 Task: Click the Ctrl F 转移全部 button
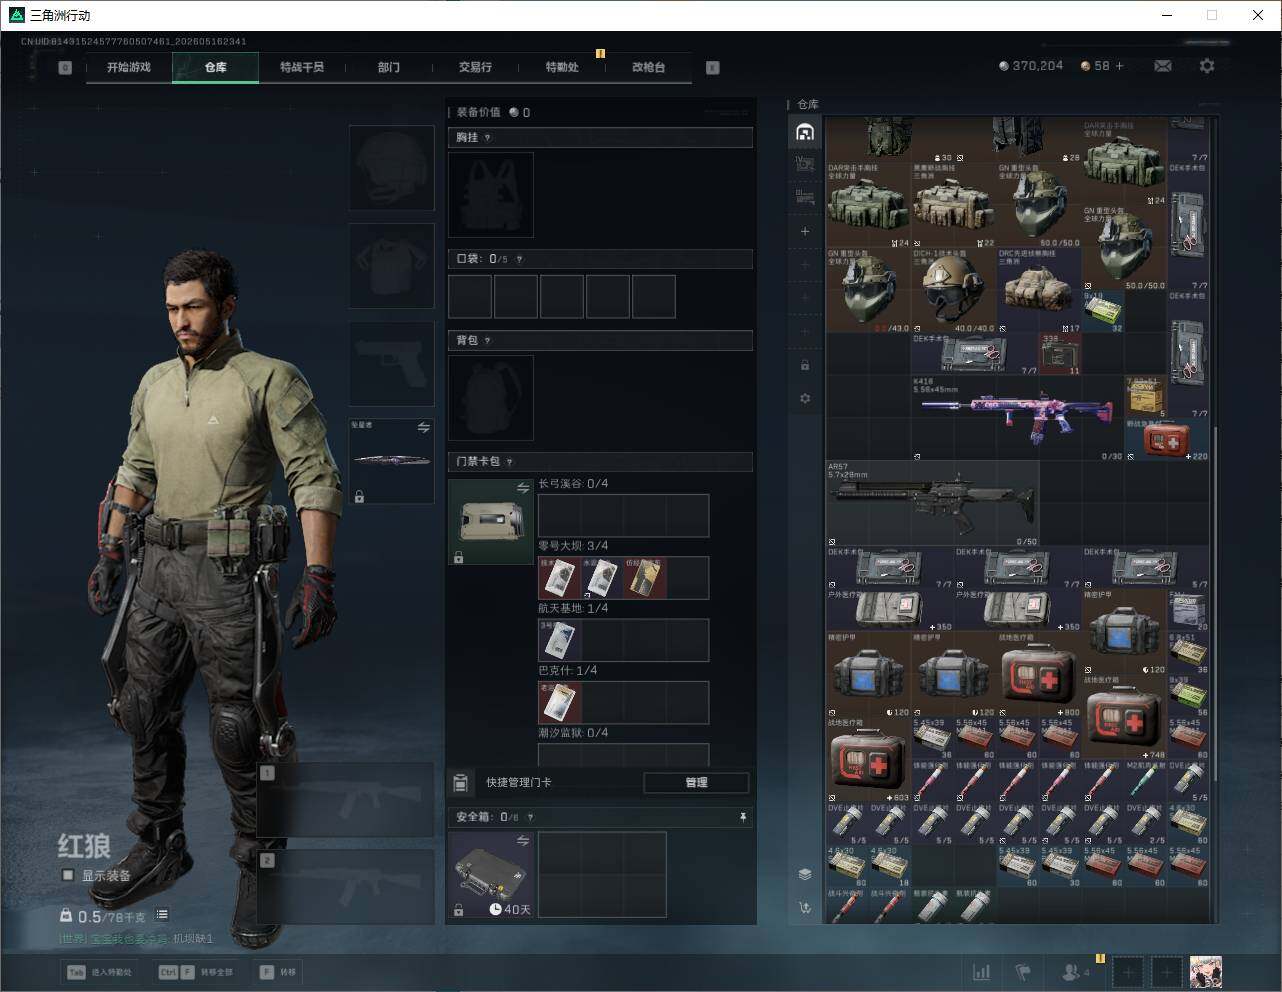(196, 972)
